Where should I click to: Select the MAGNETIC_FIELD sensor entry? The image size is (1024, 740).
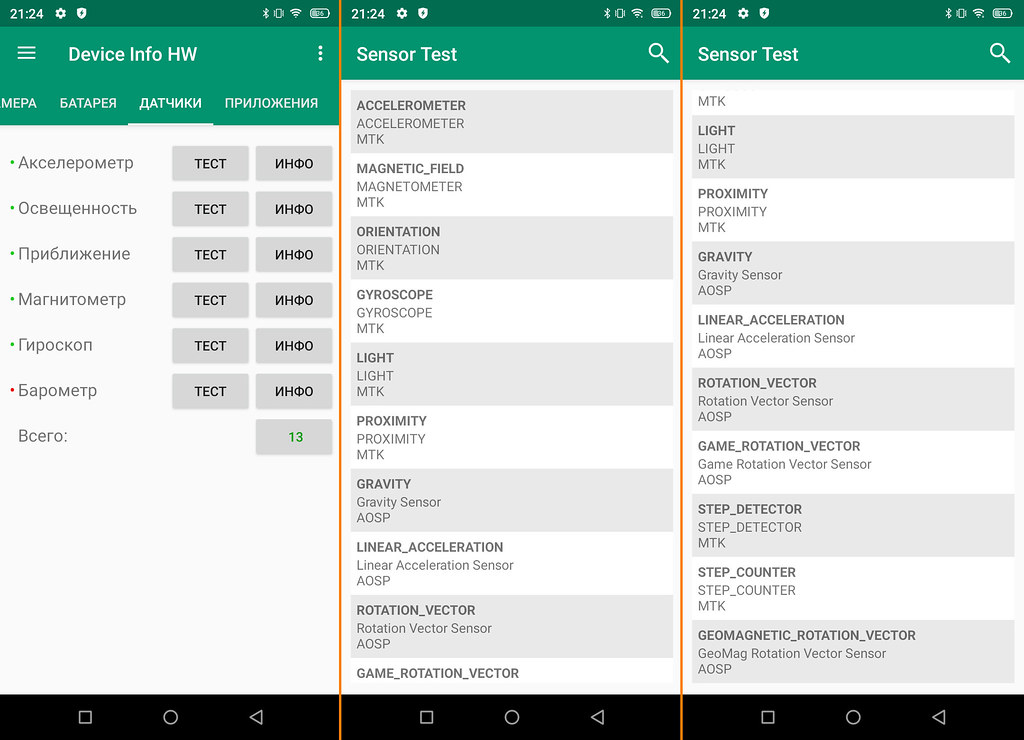click(511, 185)
